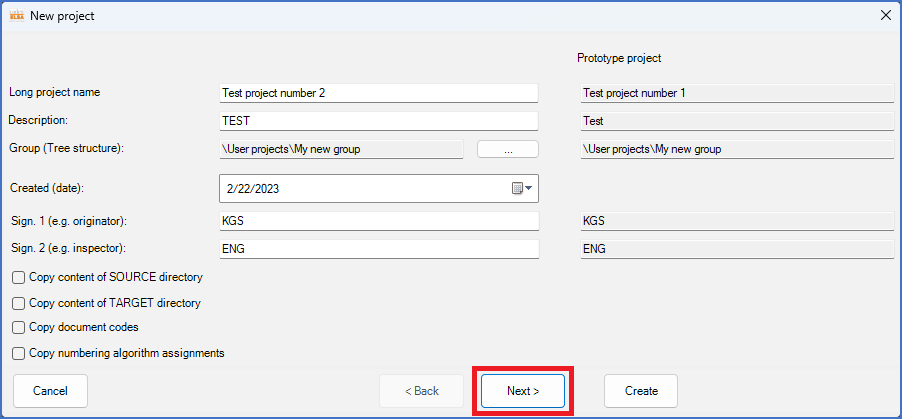Enable Copy content of TARGET directory

click(x=18, y=303)
